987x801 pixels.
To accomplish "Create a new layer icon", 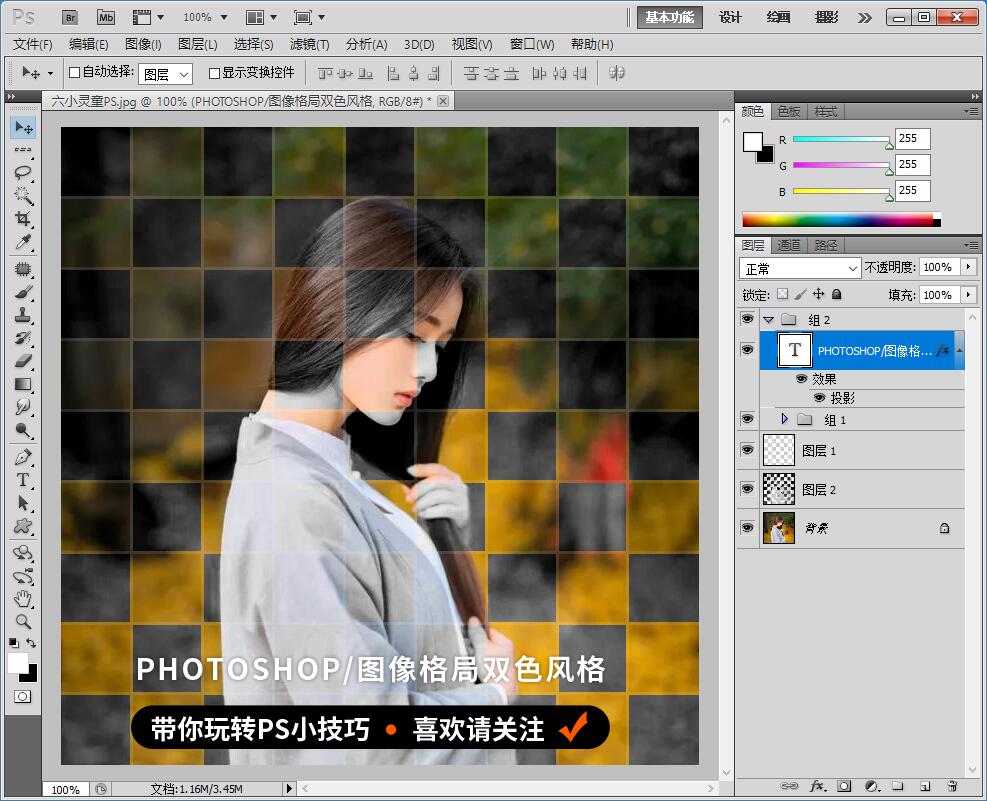I will tap(925, 786).
